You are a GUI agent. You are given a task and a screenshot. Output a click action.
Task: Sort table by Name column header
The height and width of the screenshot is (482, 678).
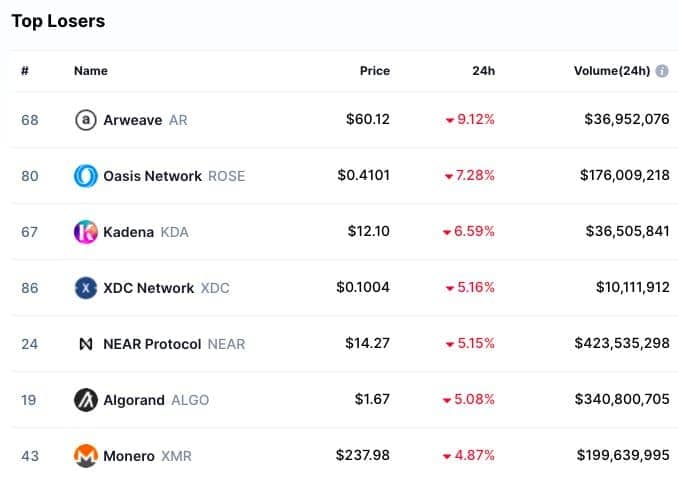tap(91, 71)
